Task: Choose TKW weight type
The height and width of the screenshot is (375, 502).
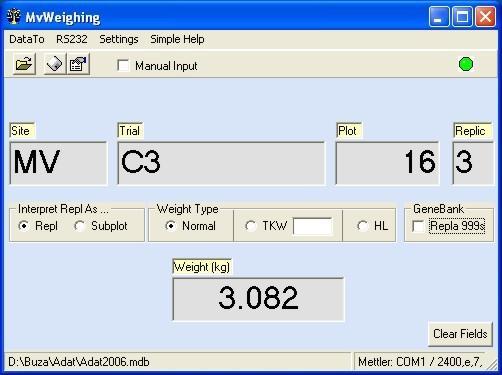Action: coord(250,226)
